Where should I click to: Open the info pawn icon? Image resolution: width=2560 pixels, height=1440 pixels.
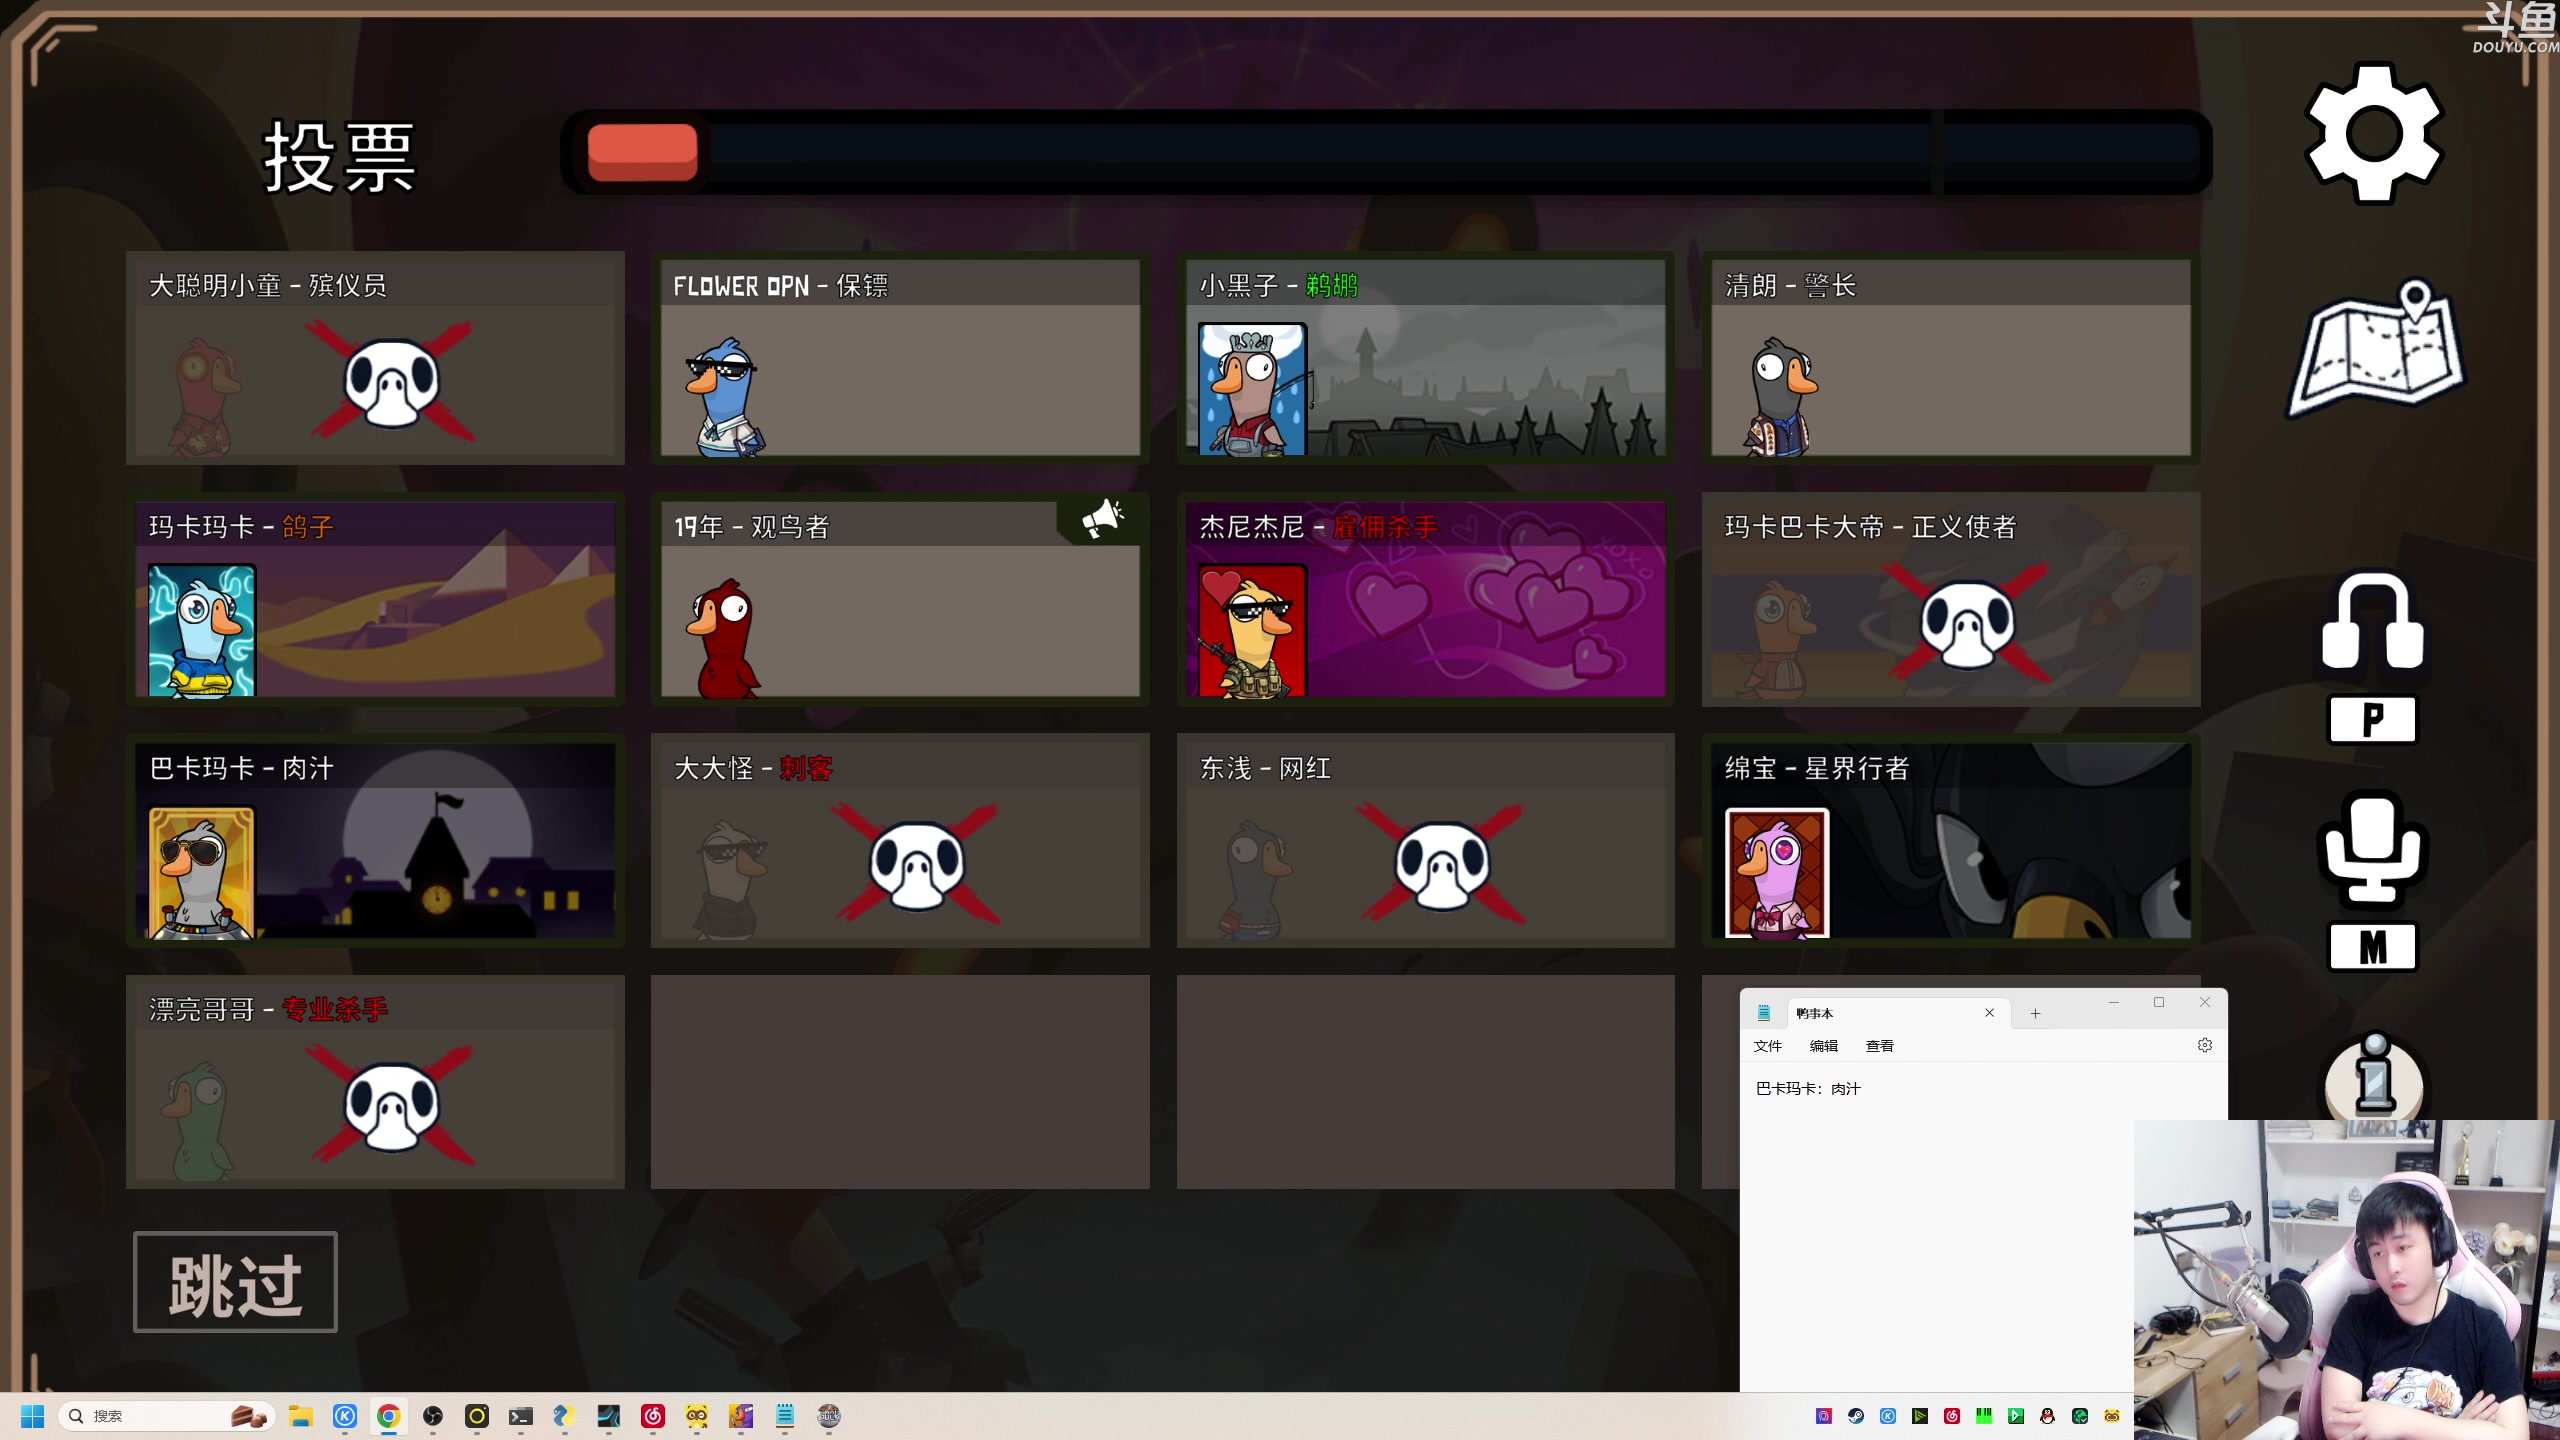coord(2374,1076)
